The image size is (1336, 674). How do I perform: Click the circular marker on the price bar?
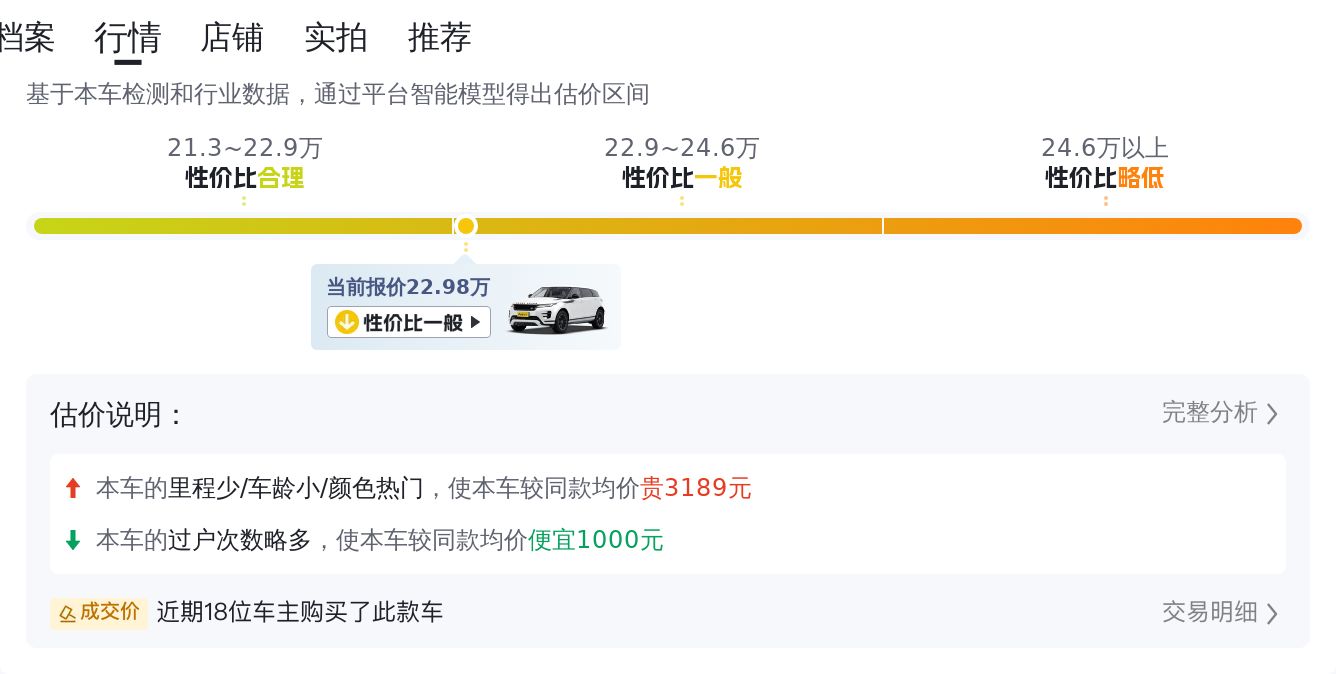(465, 226)
